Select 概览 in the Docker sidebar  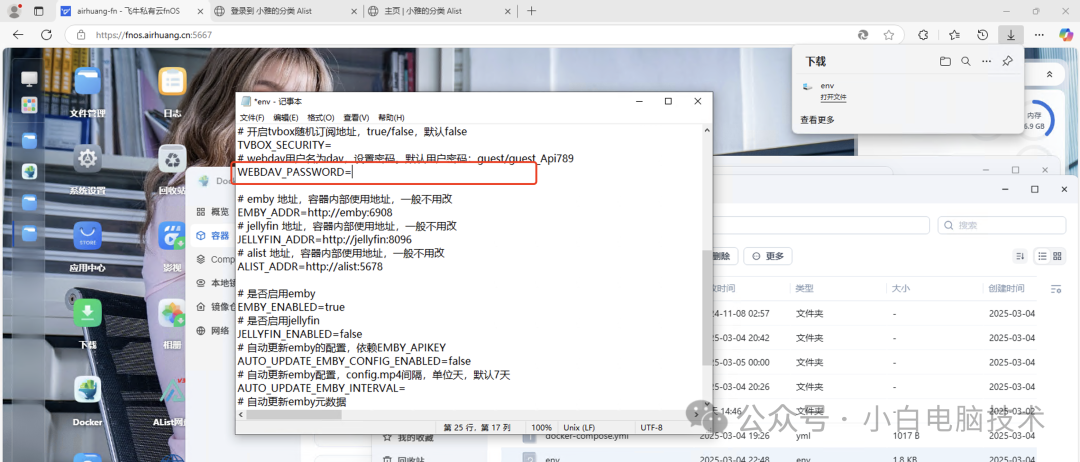(213, 212)
